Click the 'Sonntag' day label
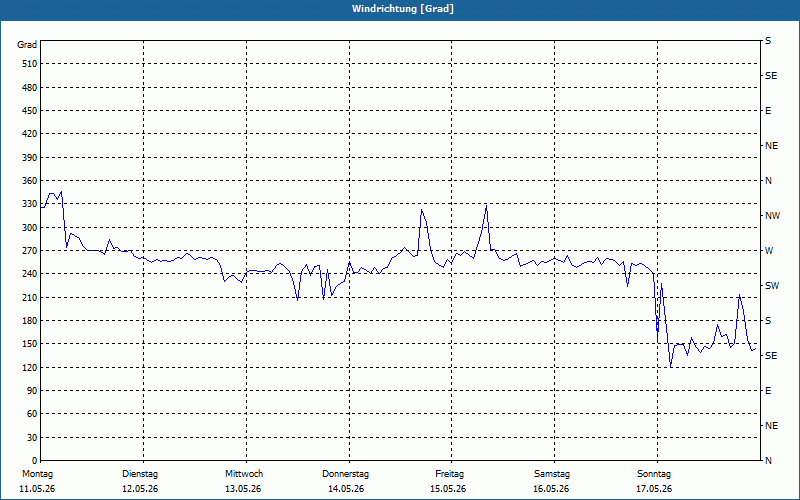The height and width of the screenshot is (500, 800). click(654, 474)
